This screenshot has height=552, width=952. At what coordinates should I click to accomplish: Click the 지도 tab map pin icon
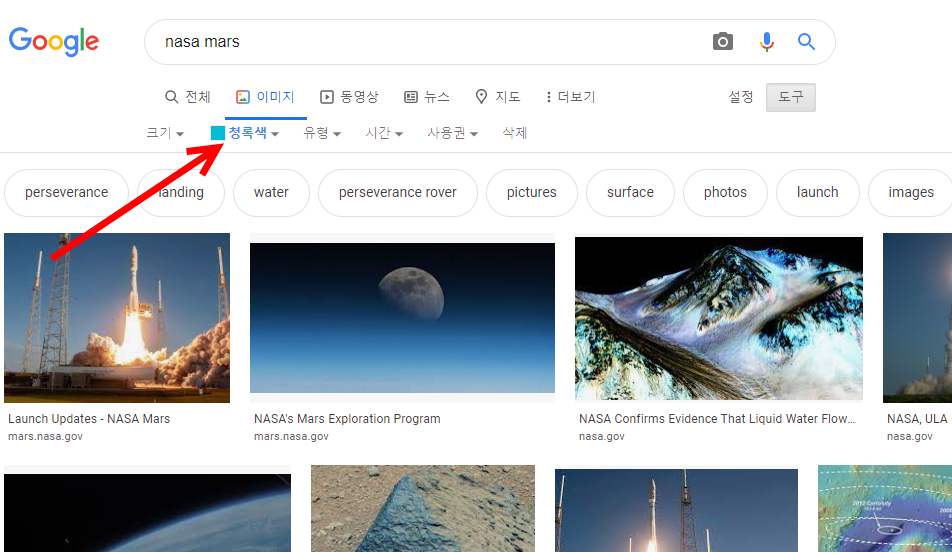(481, 97)
